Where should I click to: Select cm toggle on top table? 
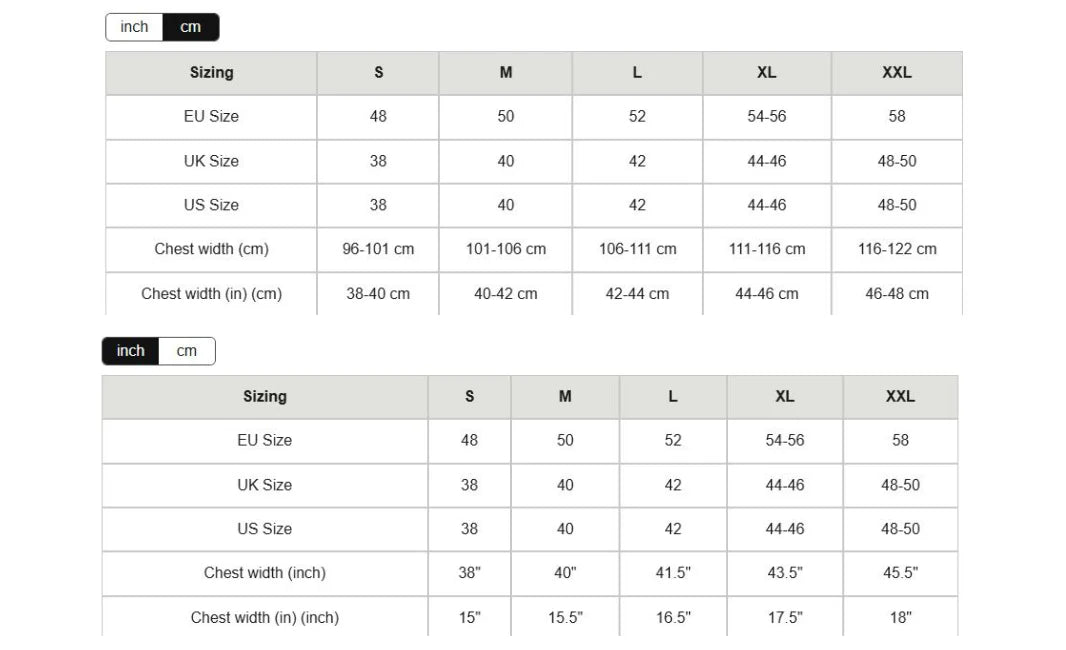(x=190, y=27)
